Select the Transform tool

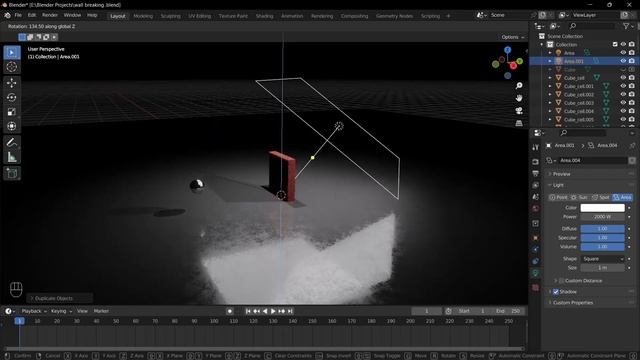pyautogui.click(x=12, y=126)
